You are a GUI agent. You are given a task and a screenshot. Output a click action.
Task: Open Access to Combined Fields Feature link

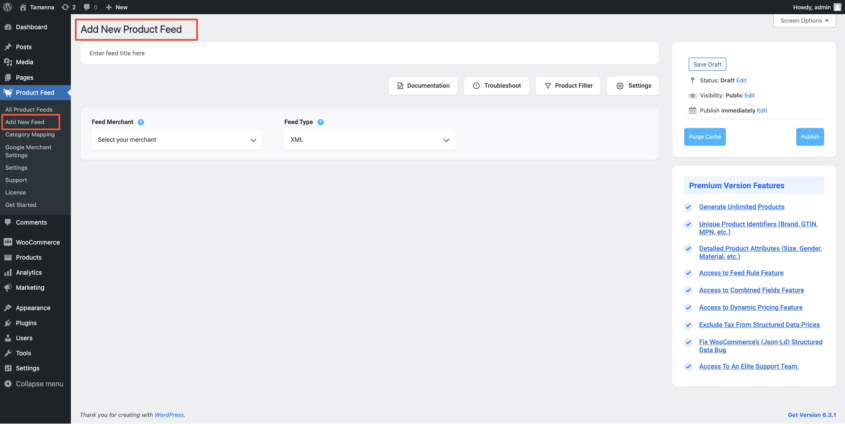point(751,290)
